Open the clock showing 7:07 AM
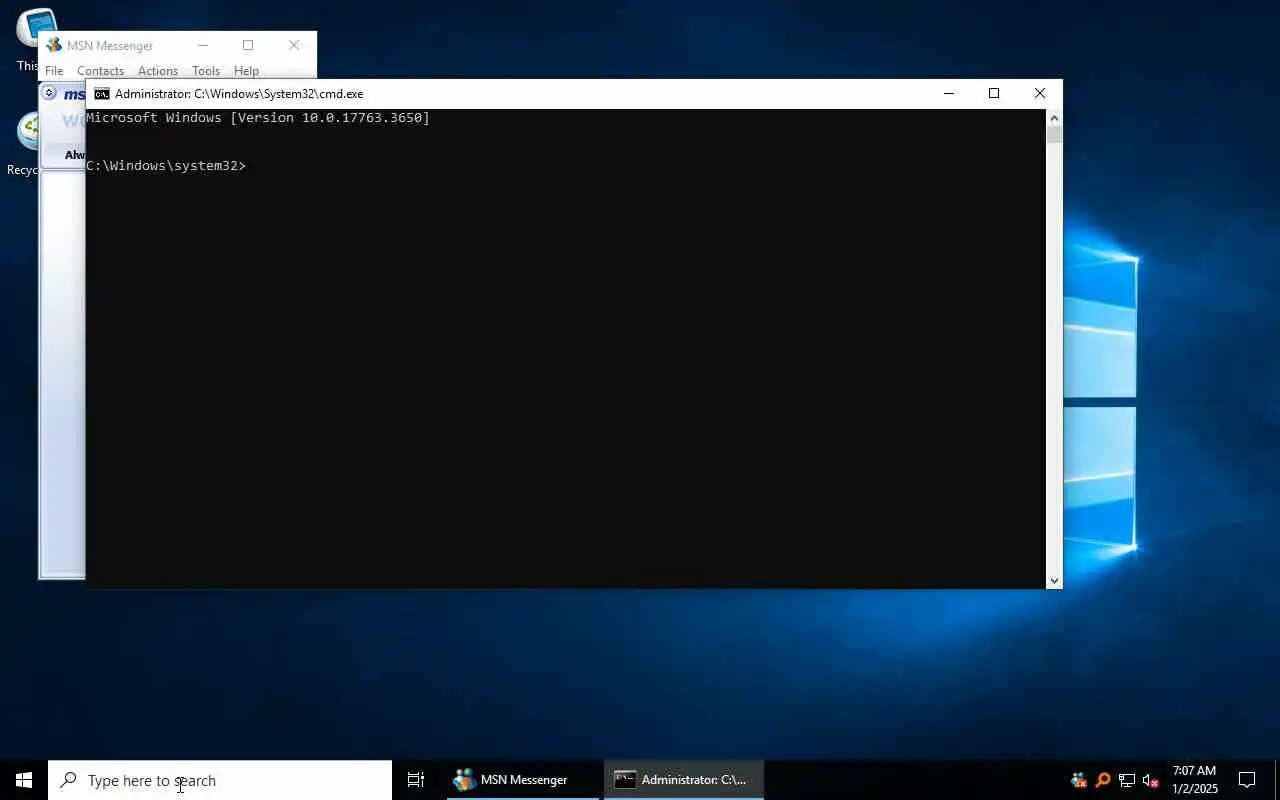This screenshot has height=800, width=1280. [x=1195, y=780]
